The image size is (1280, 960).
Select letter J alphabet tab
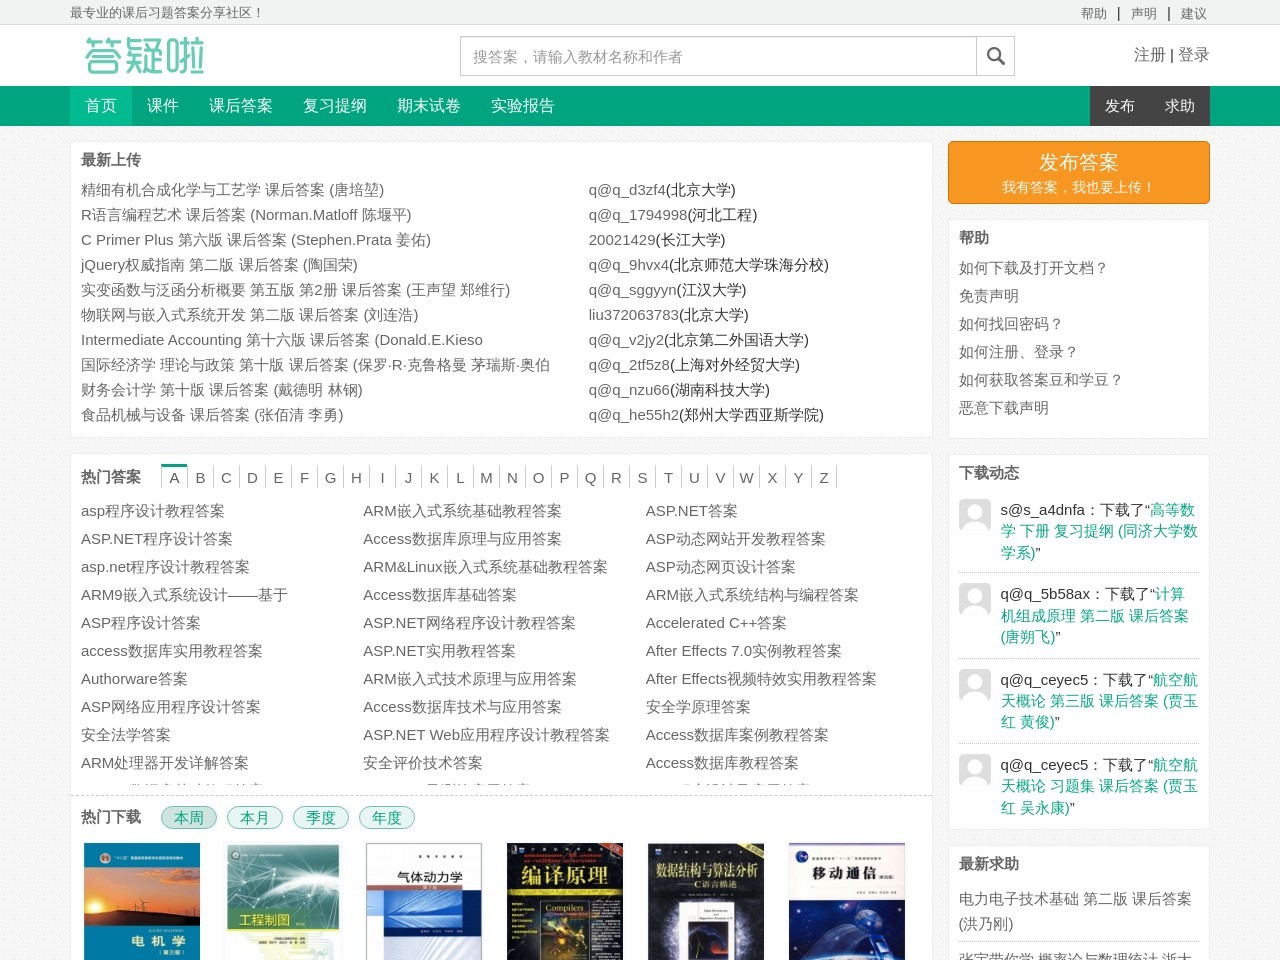coord(408,477)
